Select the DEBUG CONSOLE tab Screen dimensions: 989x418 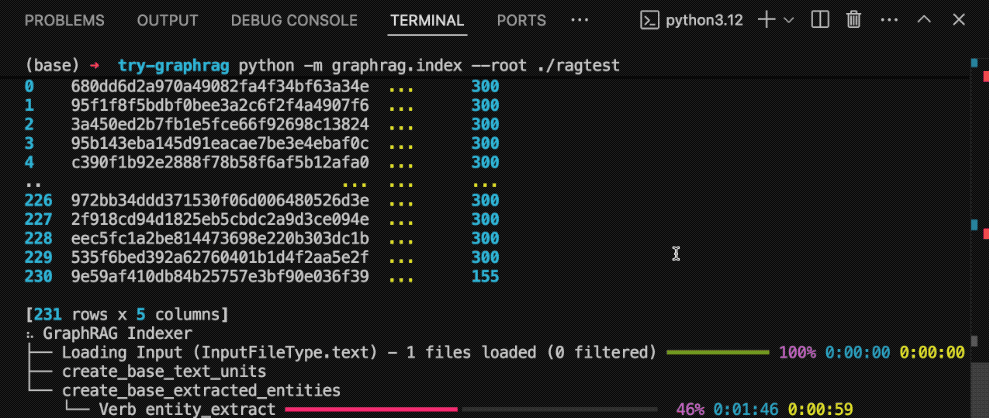click(x=293, y=20)
